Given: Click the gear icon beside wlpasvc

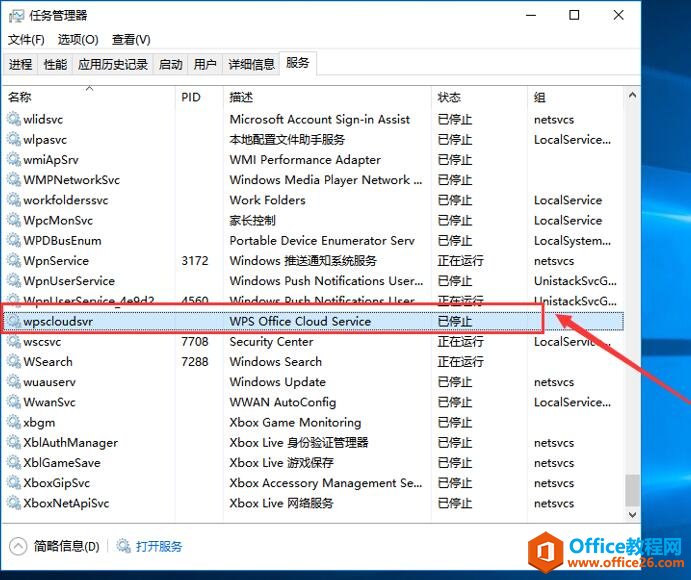Looking at the screenshot, I should tap(14, 139).
